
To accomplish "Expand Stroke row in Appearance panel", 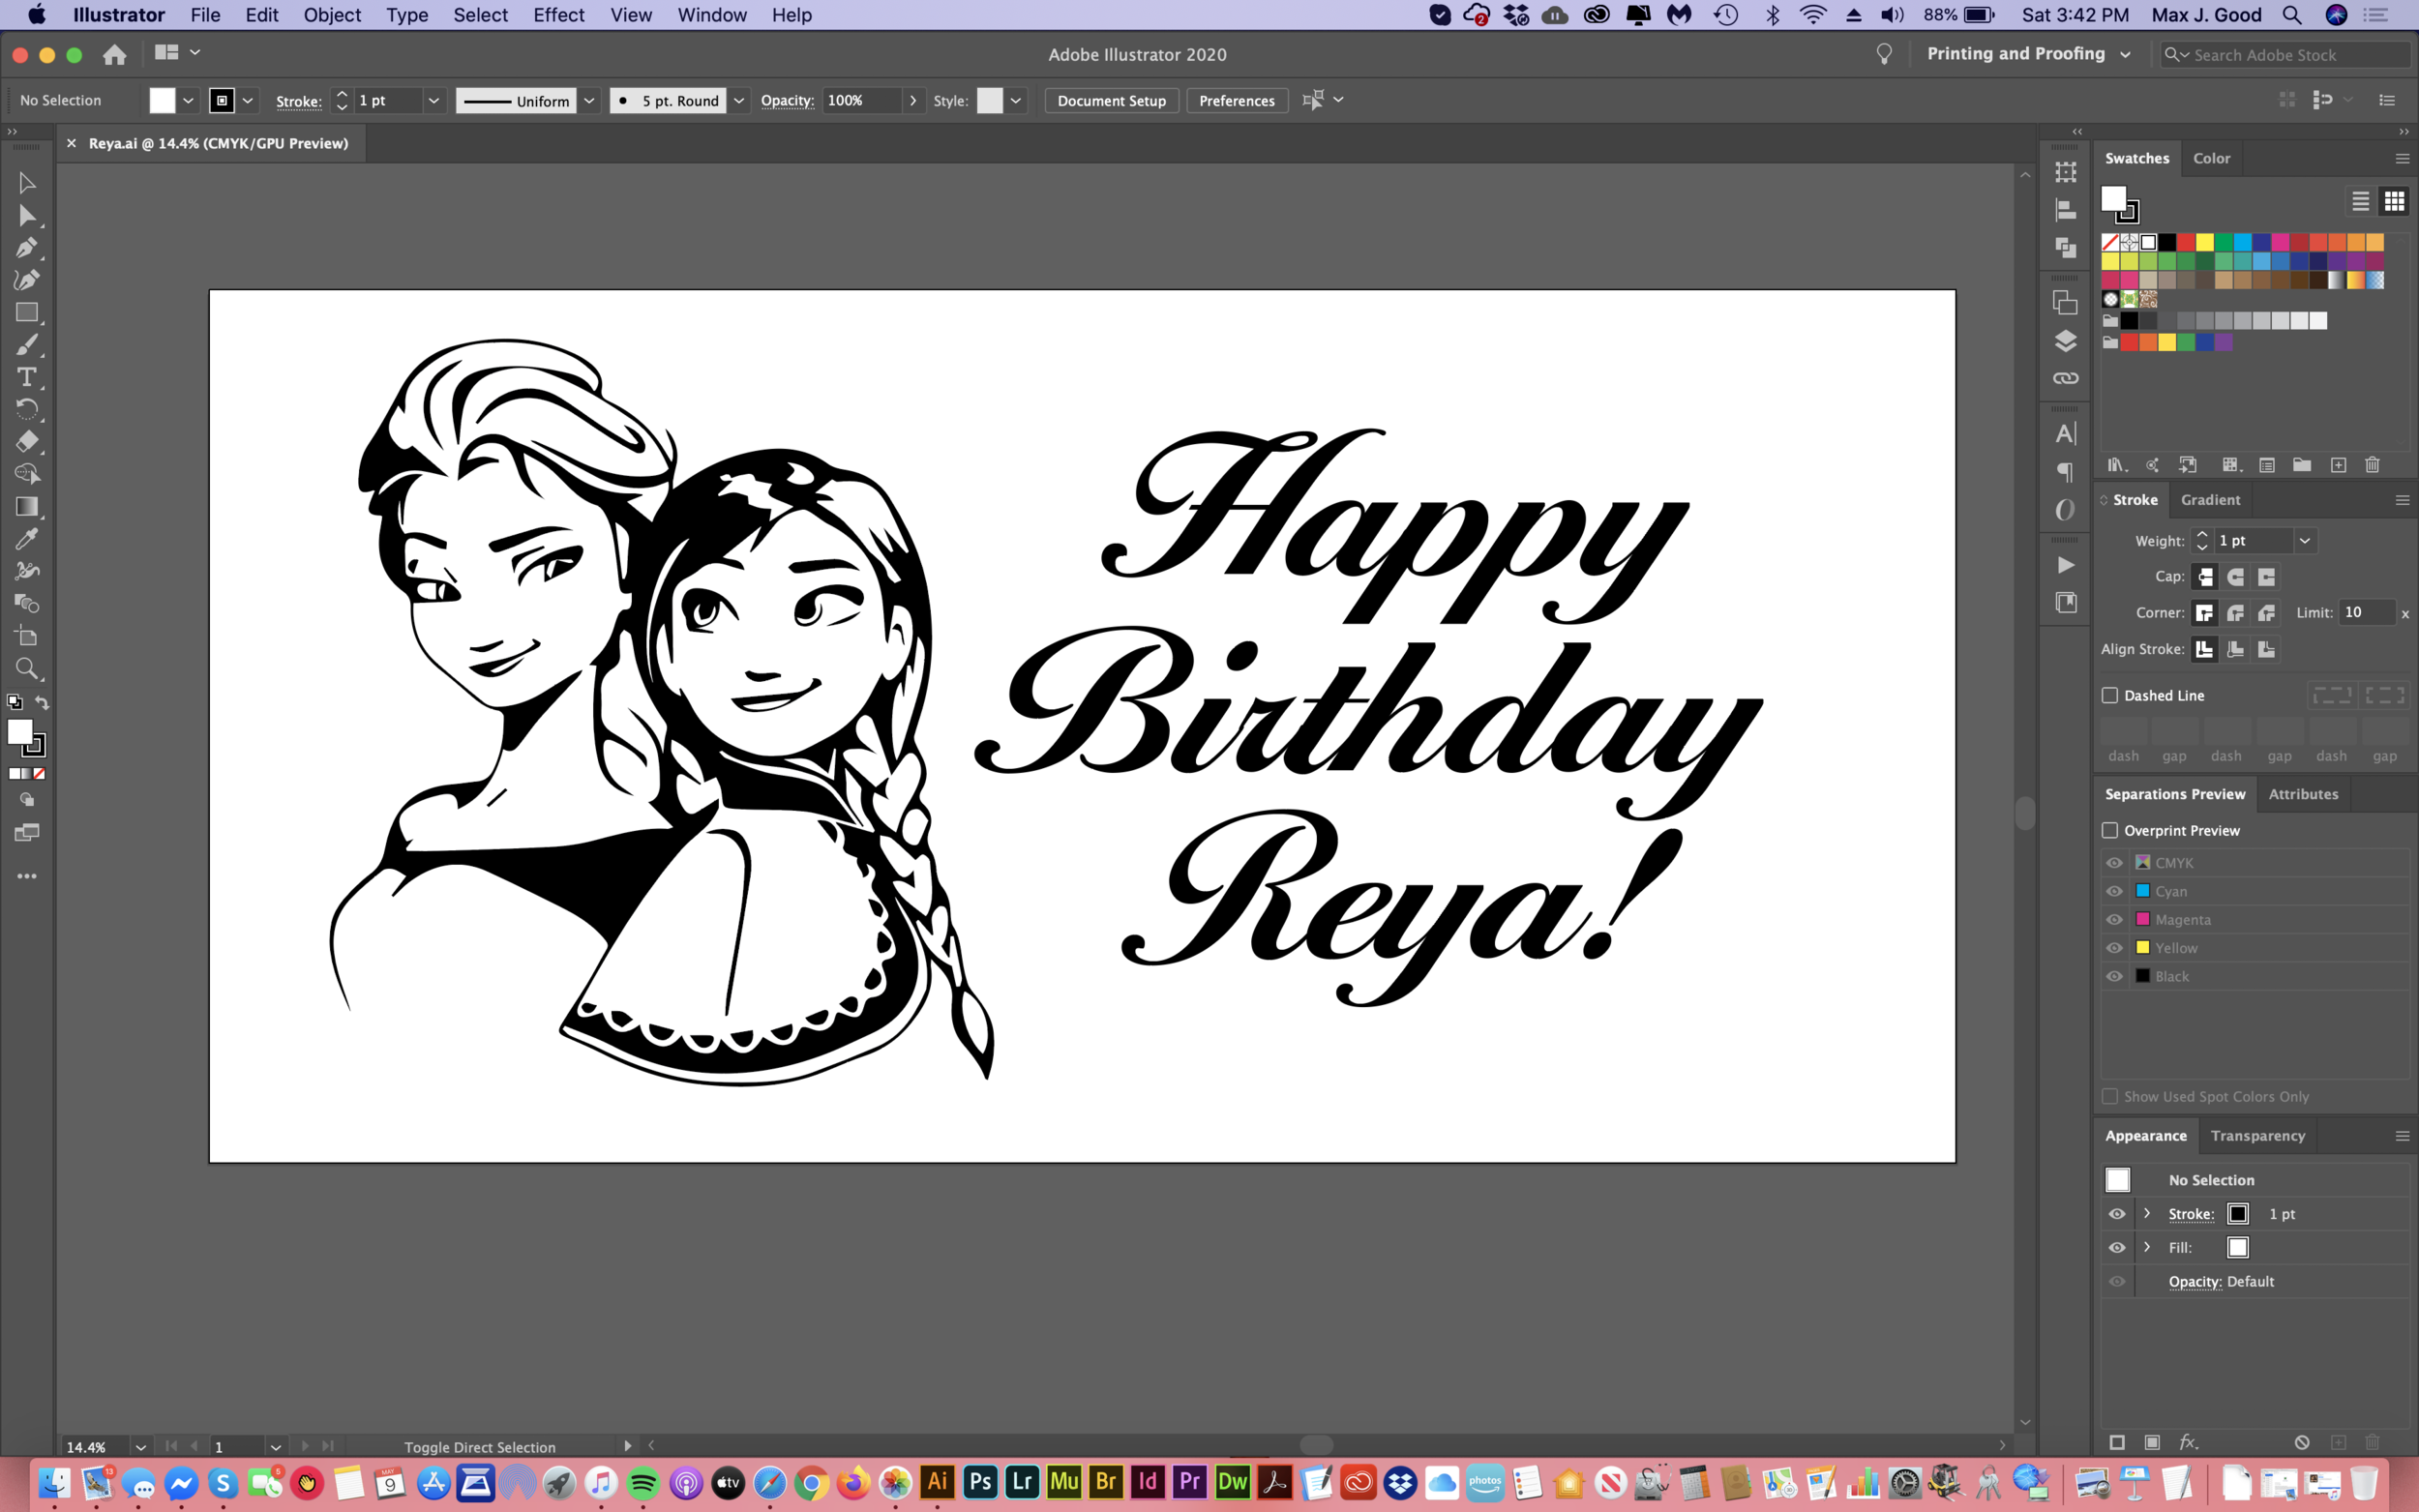I will (x=2147, y=1214).
